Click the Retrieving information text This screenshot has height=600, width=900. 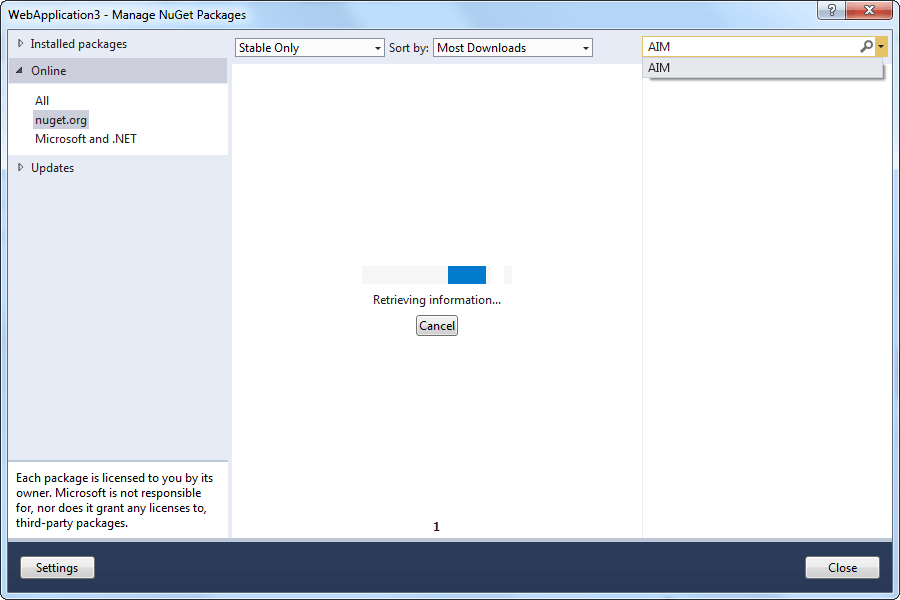[437, 300]
